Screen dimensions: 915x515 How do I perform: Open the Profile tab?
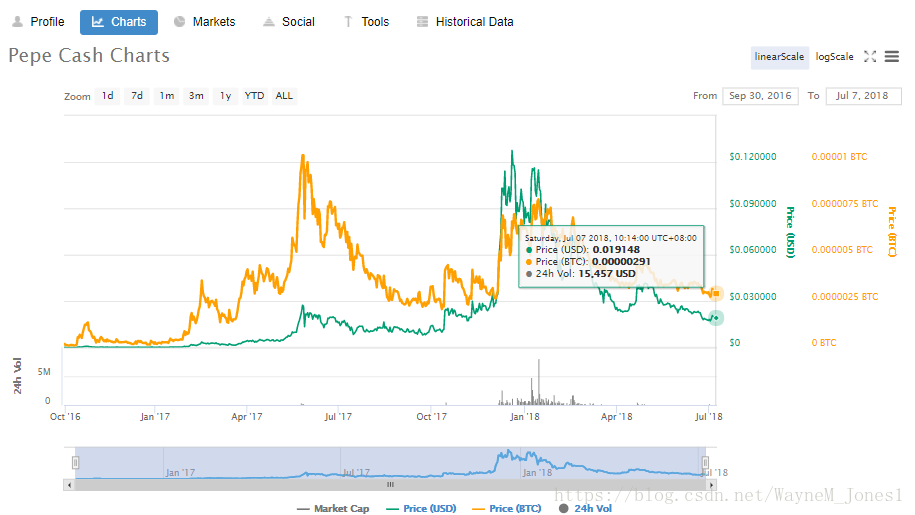click(39, 22)
